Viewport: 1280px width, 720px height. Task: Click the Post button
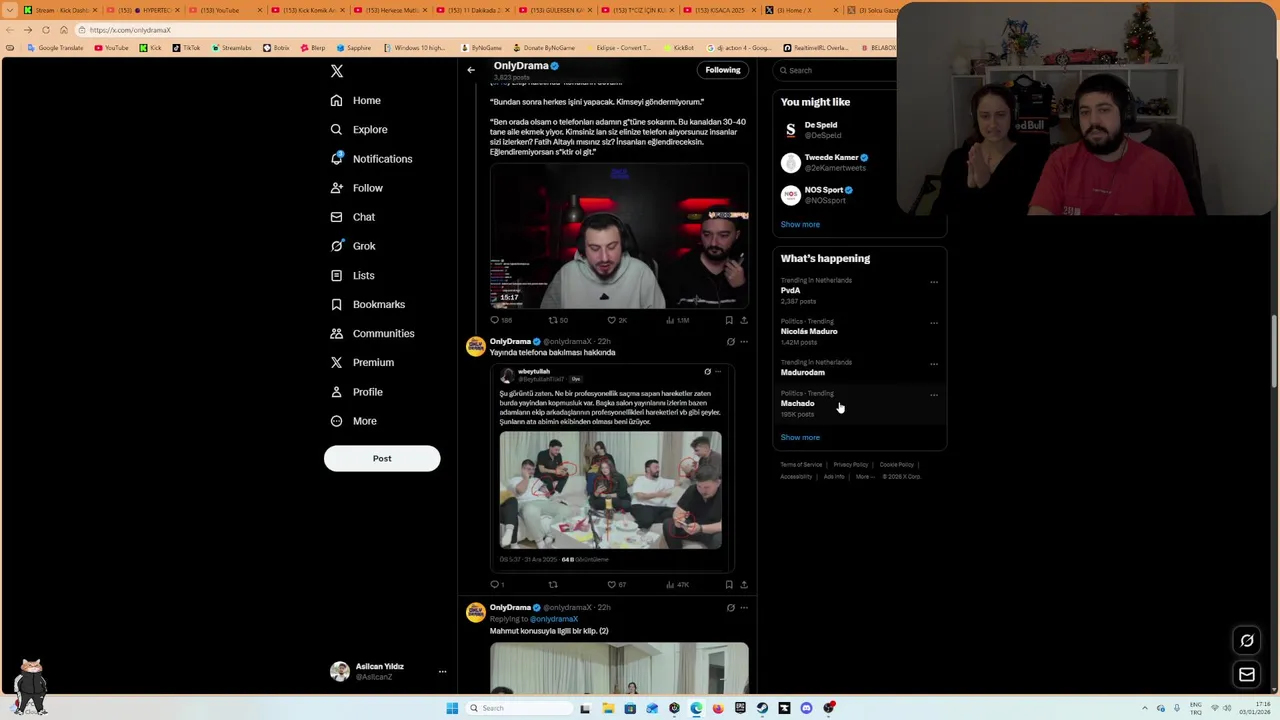382,458
